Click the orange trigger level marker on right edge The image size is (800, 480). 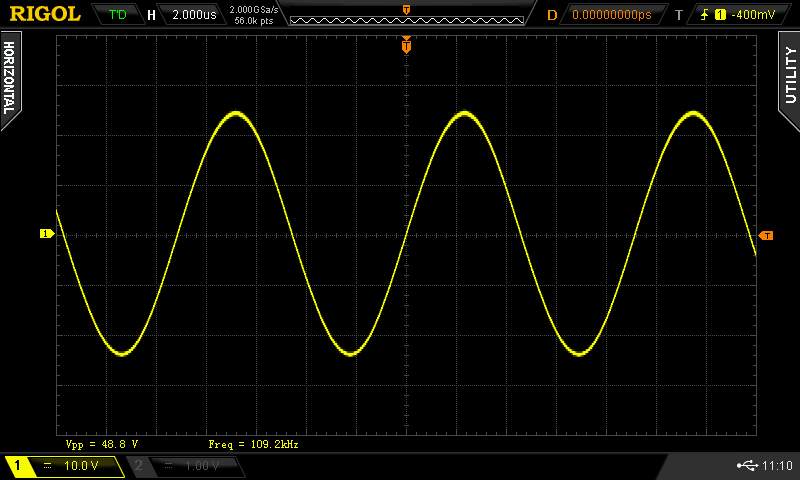[x=766, y=236]
